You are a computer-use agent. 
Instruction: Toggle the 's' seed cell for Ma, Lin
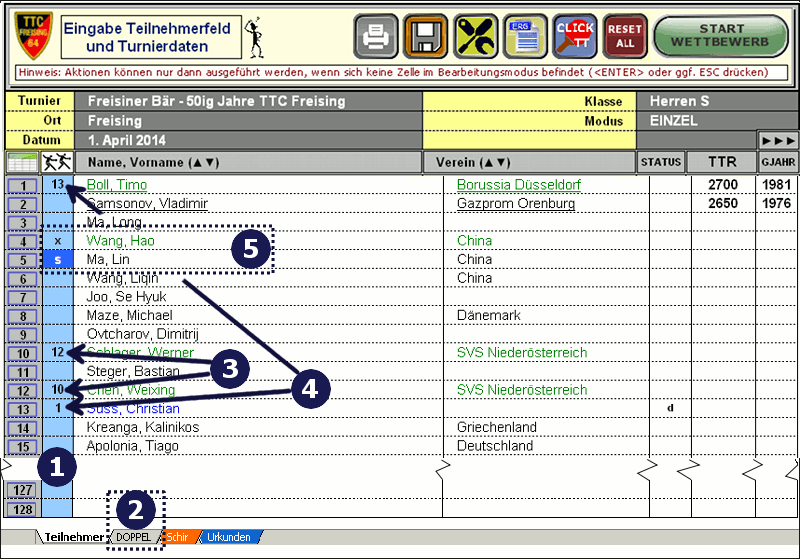pyautogui.click(x=57, y=260)
